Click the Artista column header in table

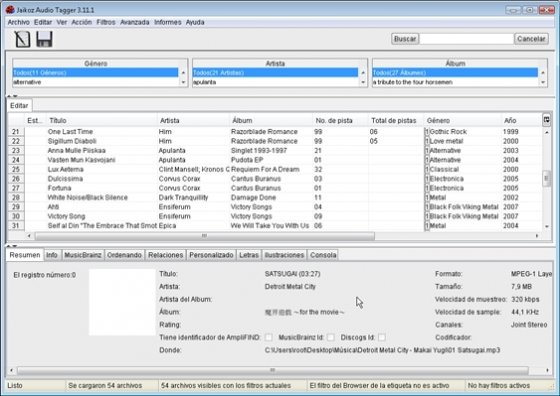pos(194,120)
